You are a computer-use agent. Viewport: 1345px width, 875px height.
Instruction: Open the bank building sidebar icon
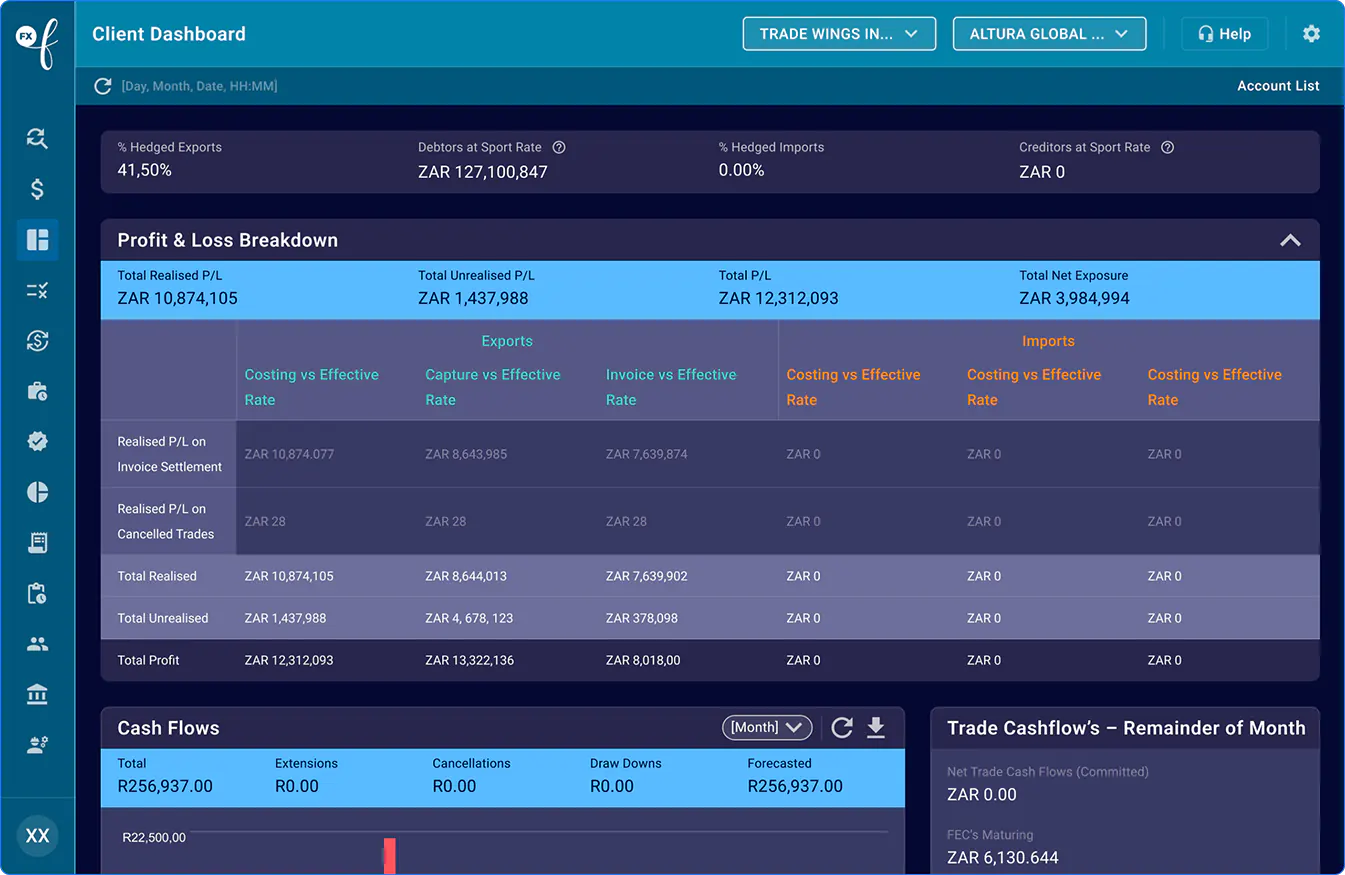37,695
